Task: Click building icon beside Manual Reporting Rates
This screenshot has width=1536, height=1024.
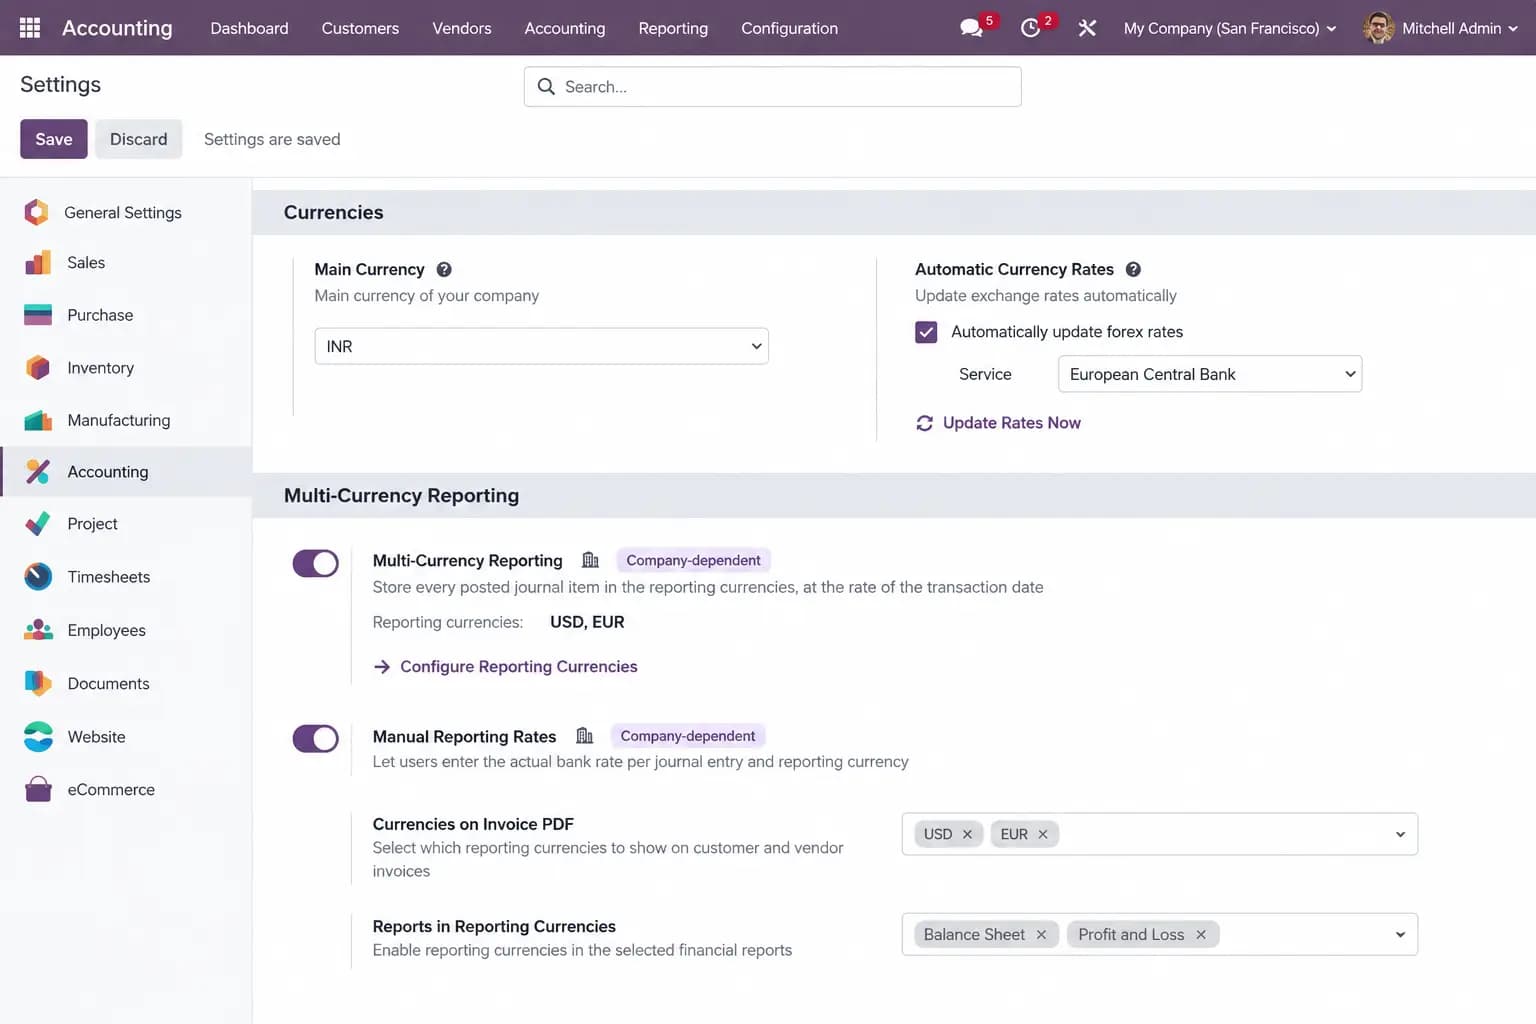Action: point(584,736)
